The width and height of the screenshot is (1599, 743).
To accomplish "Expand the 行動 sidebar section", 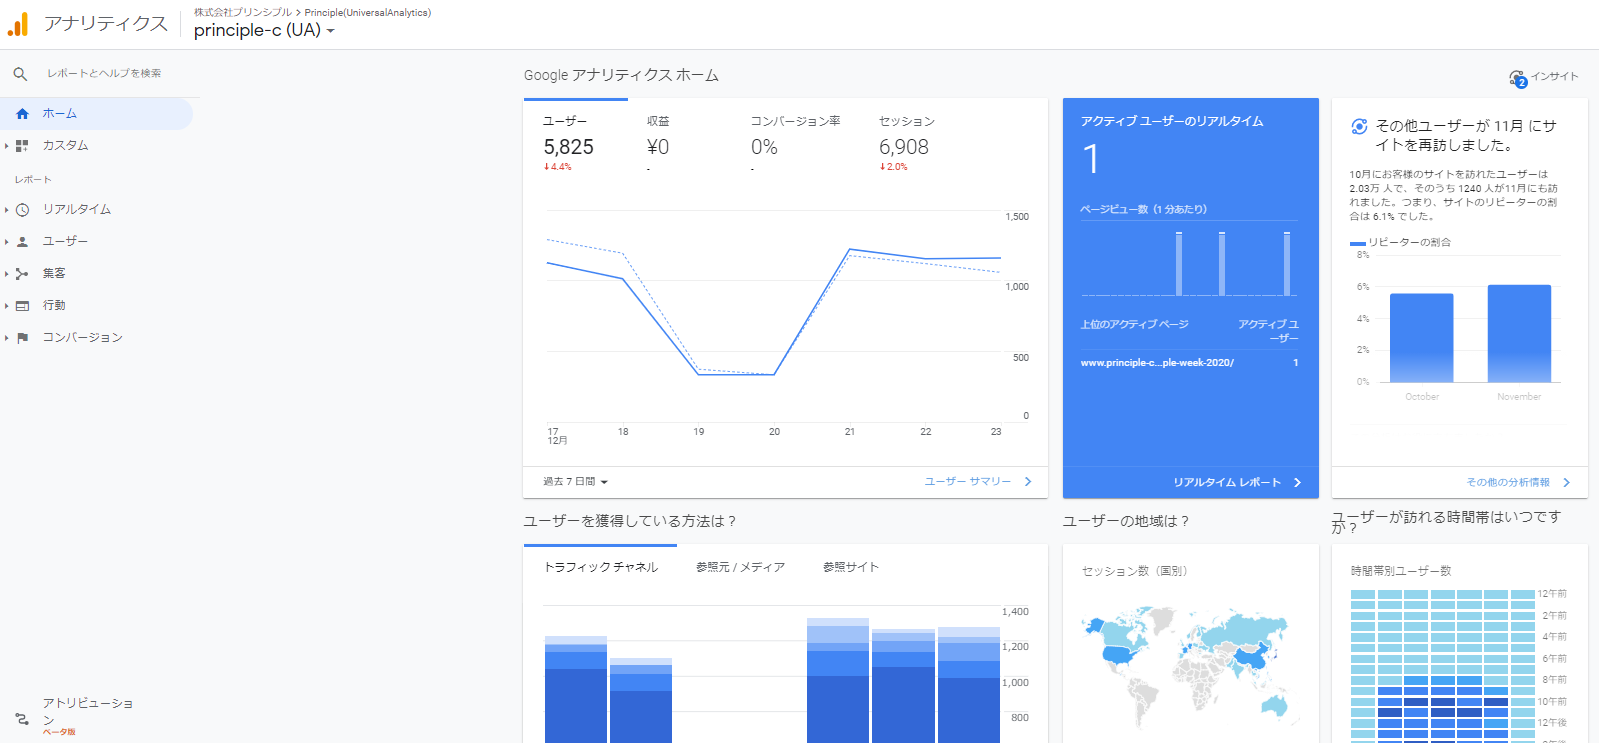I will pos(54,306).
